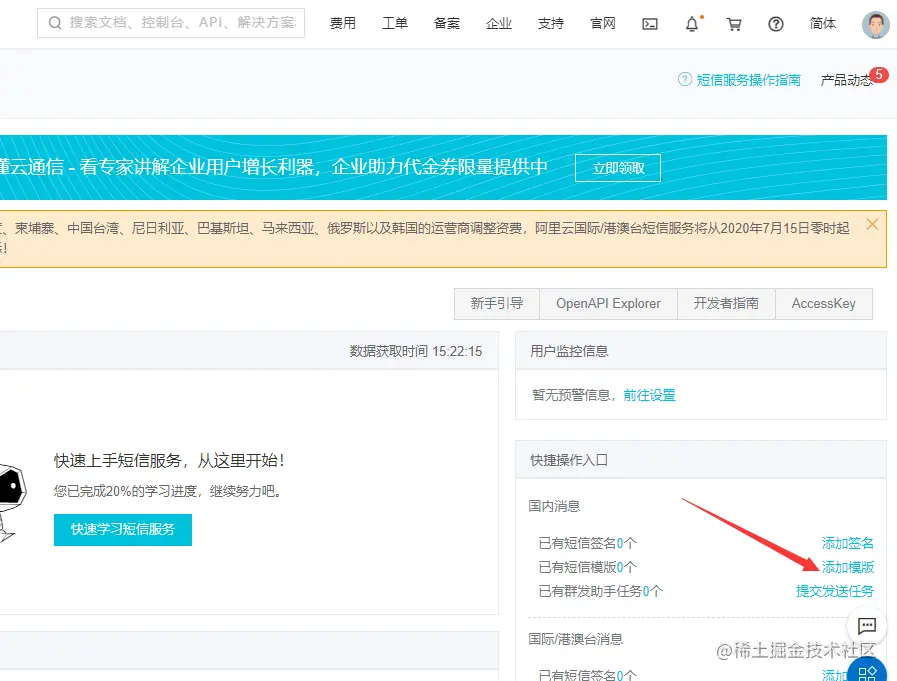Open the 官网 menu

point(603,23)
